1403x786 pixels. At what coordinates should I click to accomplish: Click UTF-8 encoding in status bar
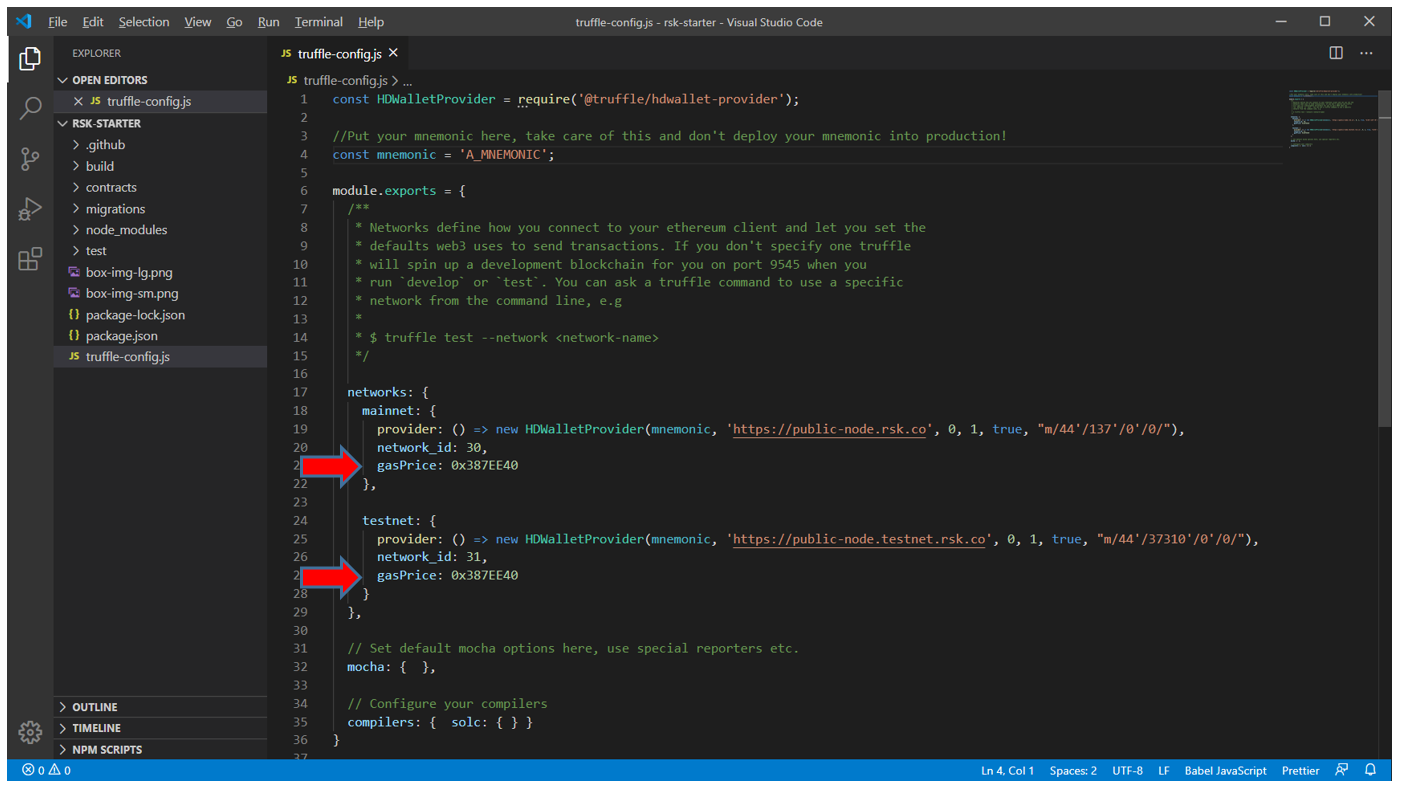point(1127,770)
